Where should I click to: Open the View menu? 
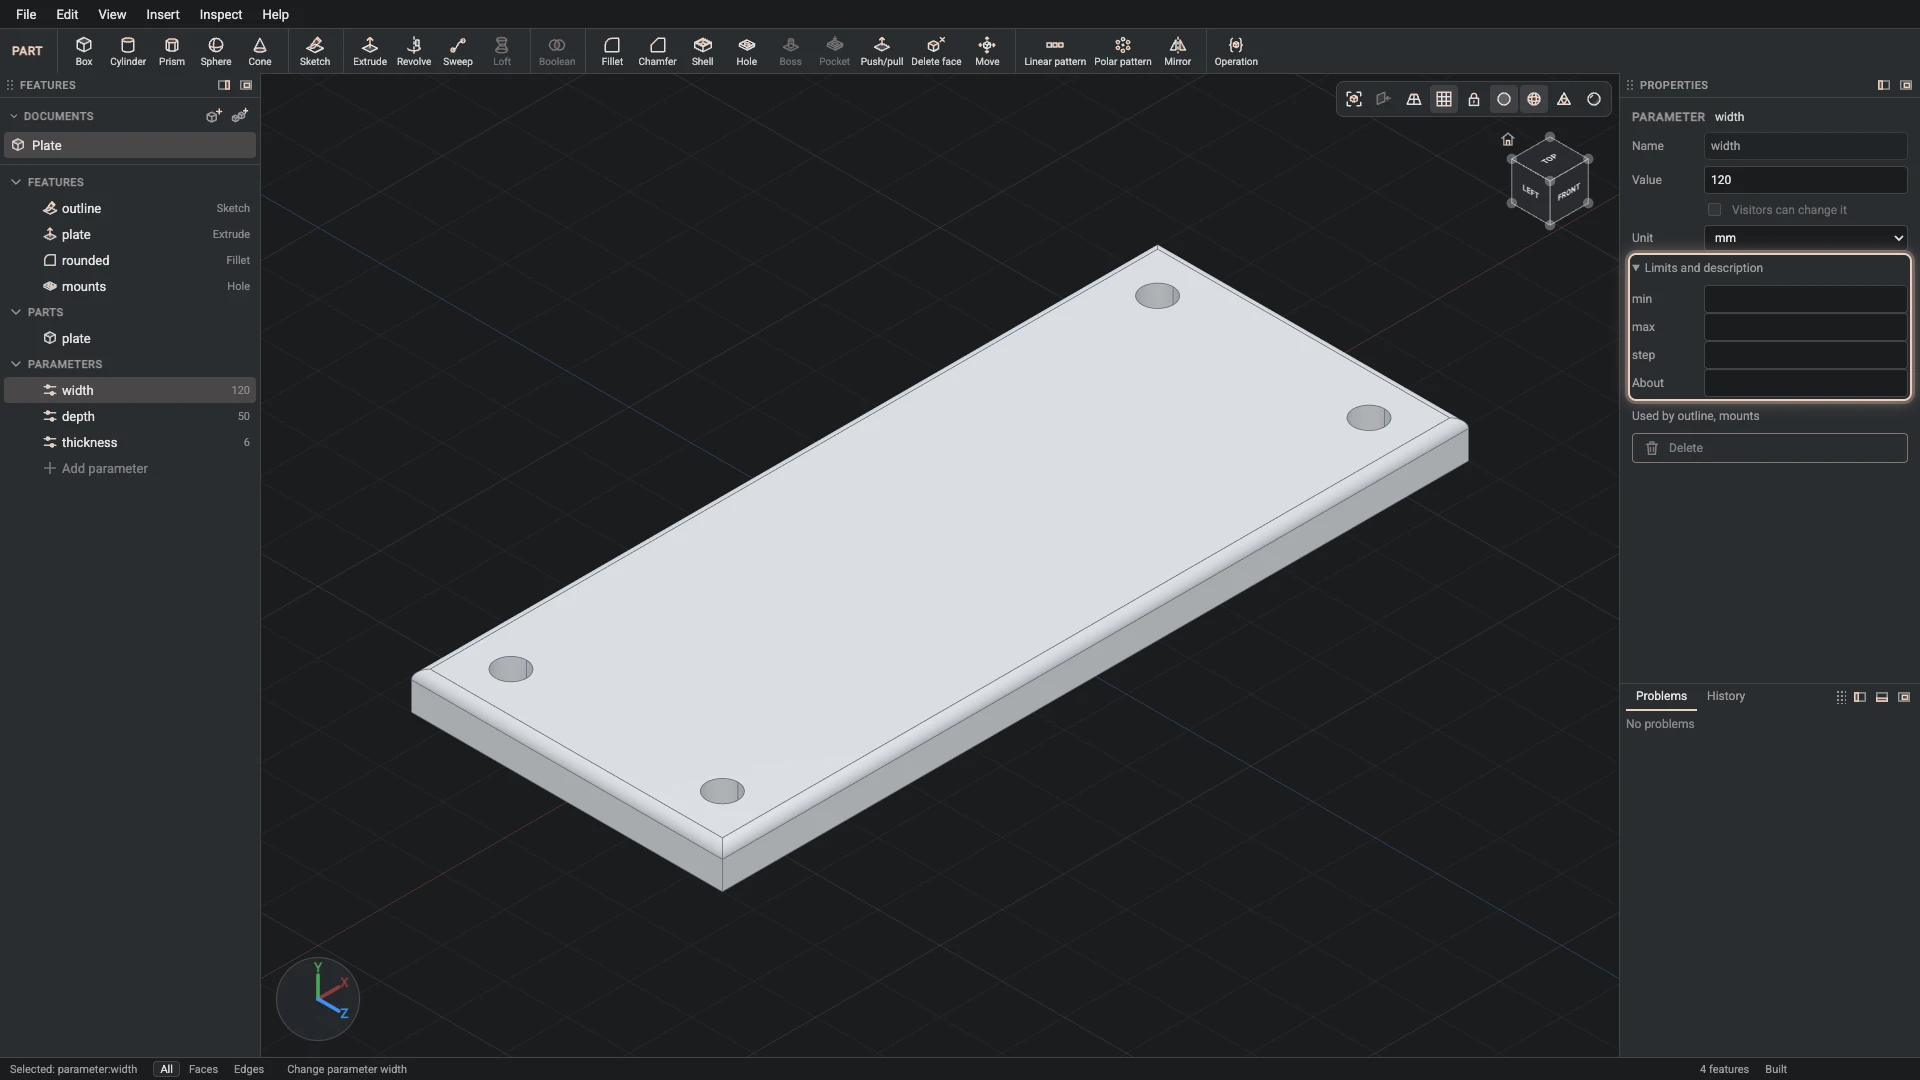click(112, 14)
